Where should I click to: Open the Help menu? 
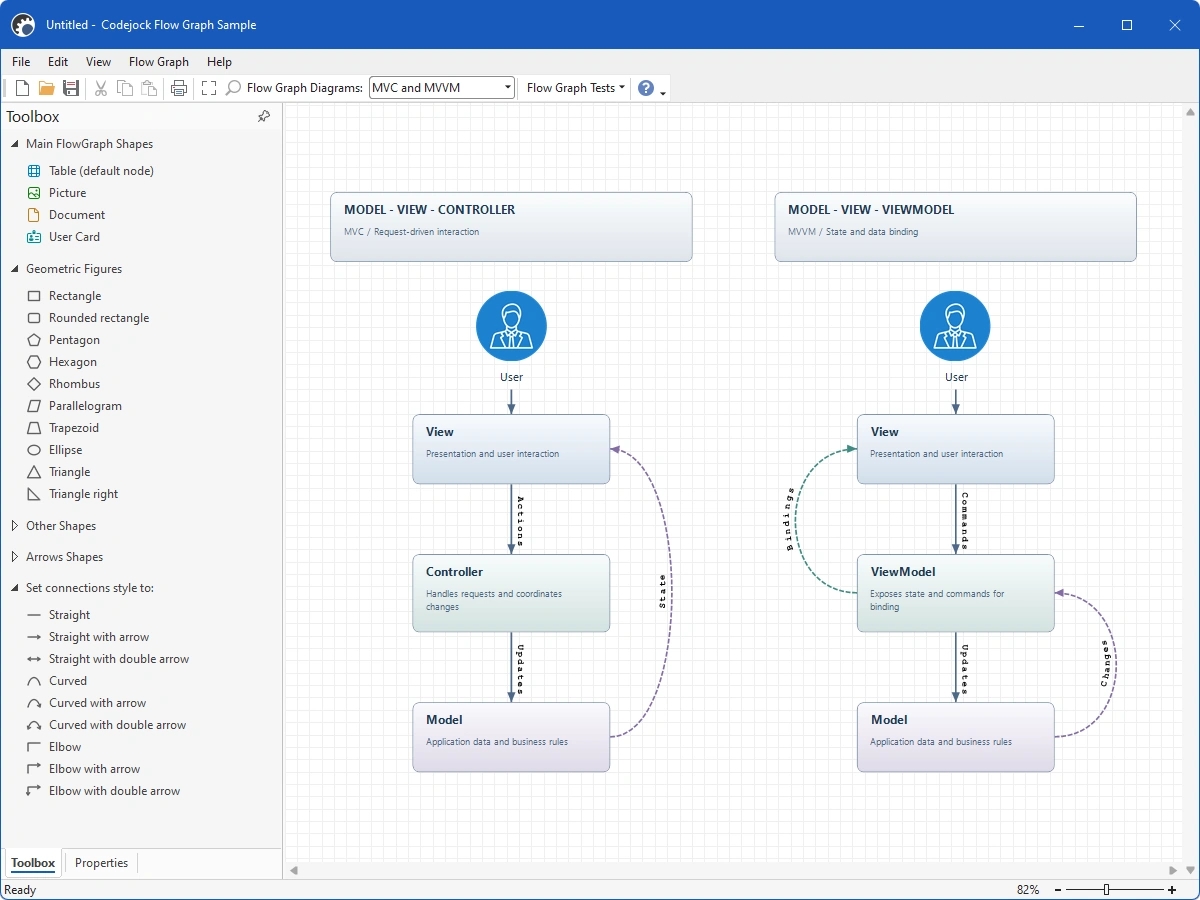[219, 62]
